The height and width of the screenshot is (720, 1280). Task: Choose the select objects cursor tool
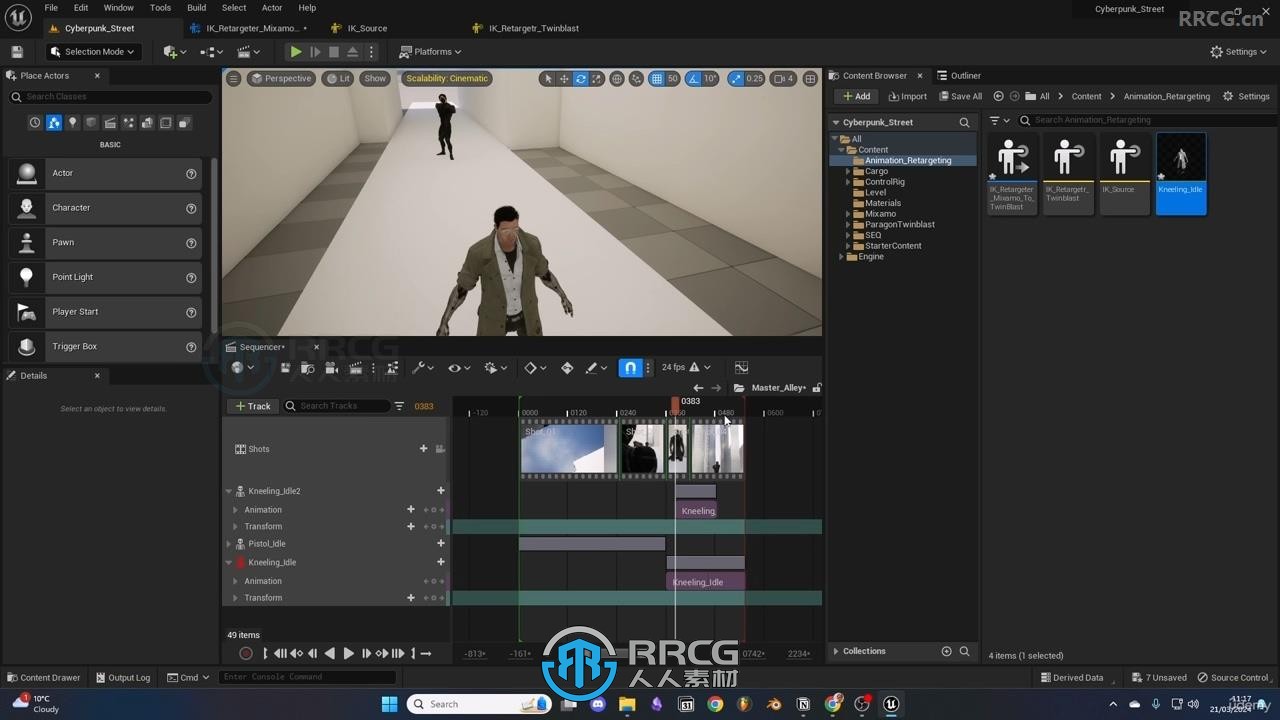(x=547, y=79)
